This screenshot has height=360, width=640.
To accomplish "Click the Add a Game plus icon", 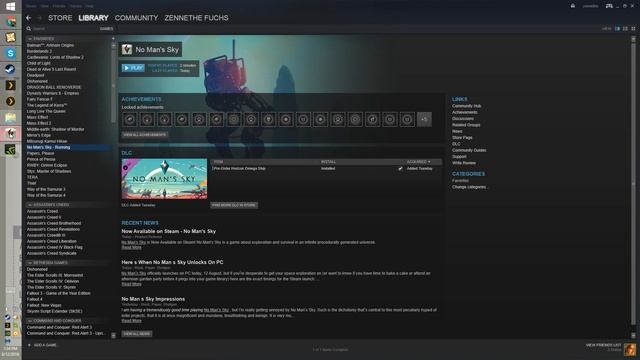I will [x=29, y=345].
